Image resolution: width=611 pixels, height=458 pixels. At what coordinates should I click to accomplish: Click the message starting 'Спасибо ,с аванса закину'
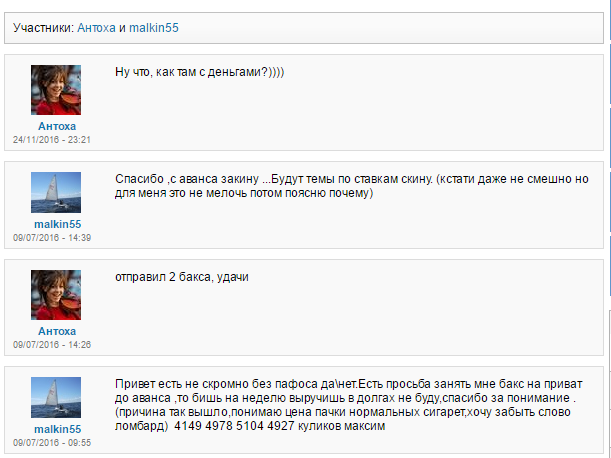click(x=351, y=186)
